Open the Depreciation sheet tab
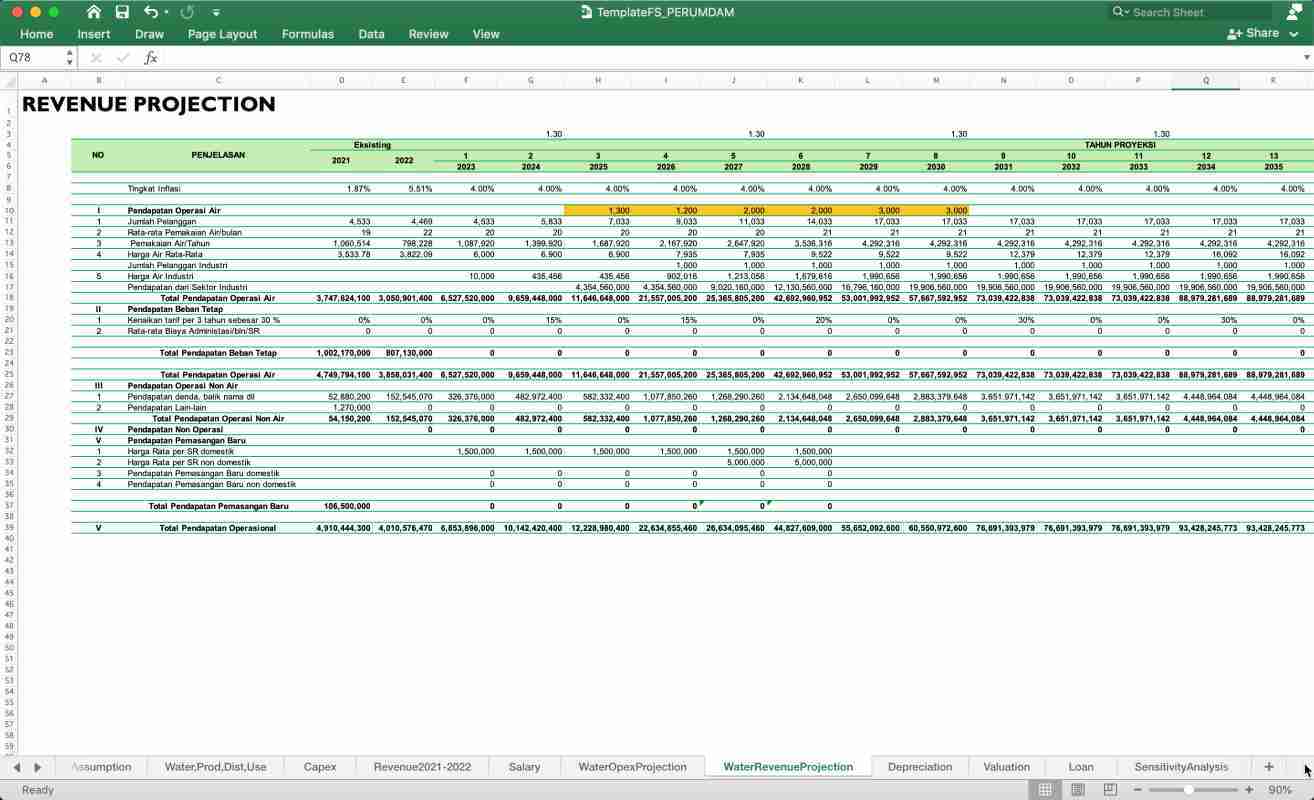 point(919,766)
